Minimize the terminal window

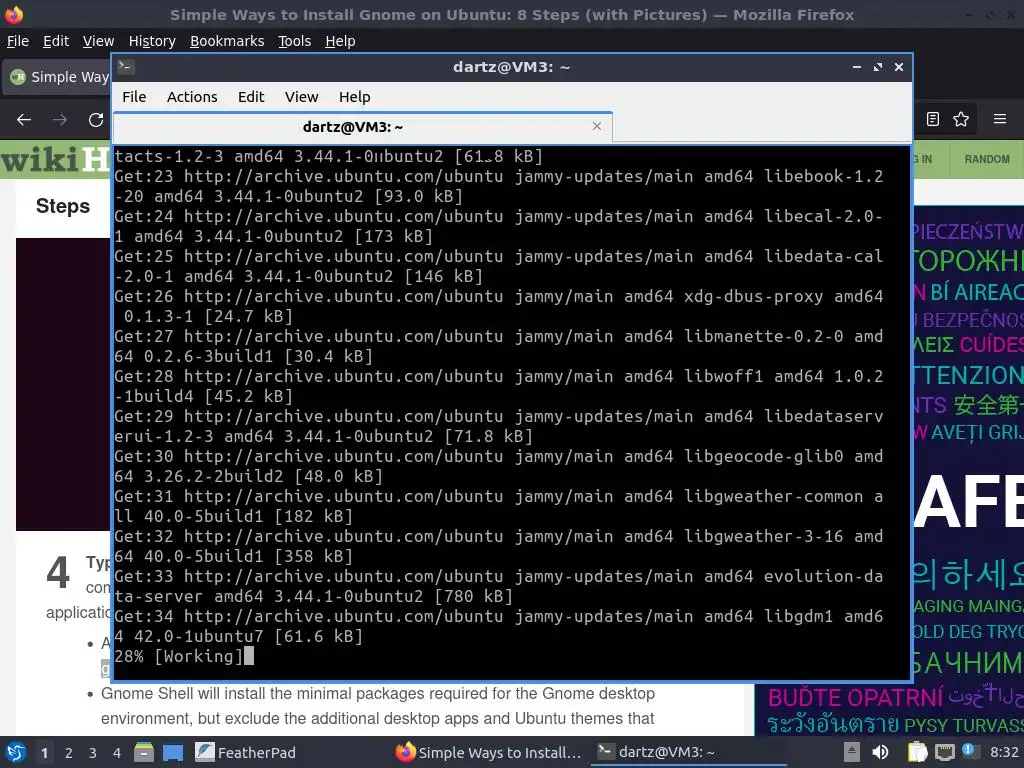857,67
